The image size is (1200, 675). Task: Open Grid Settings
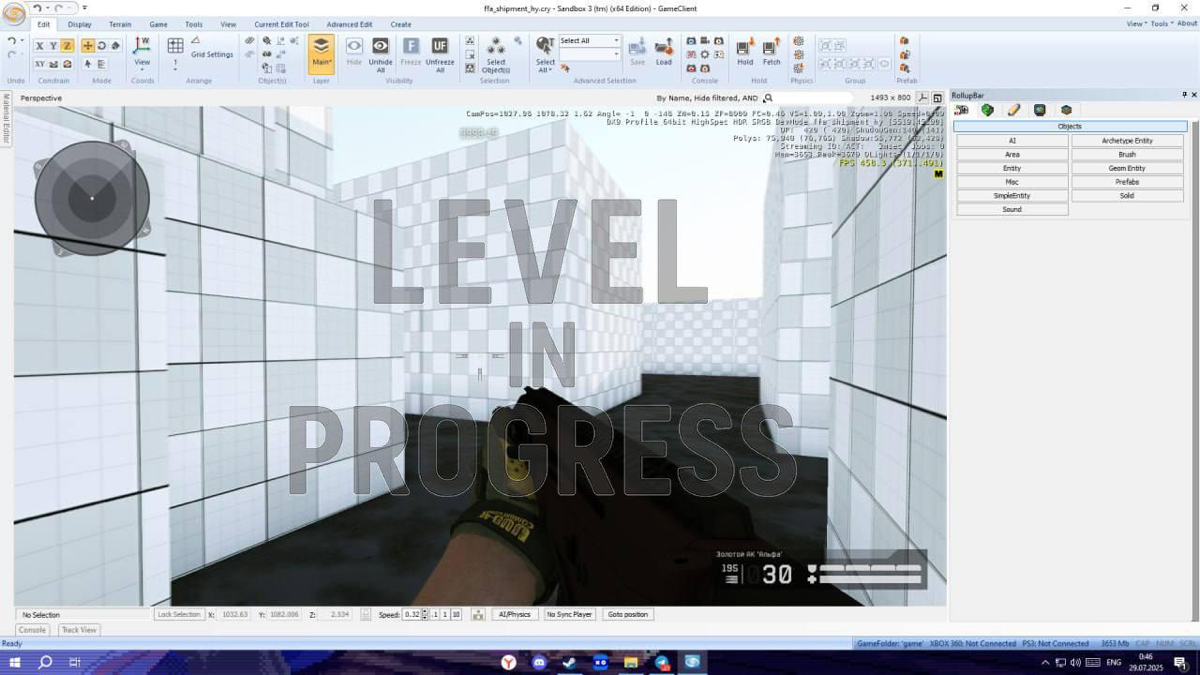[x=212, y=55]
